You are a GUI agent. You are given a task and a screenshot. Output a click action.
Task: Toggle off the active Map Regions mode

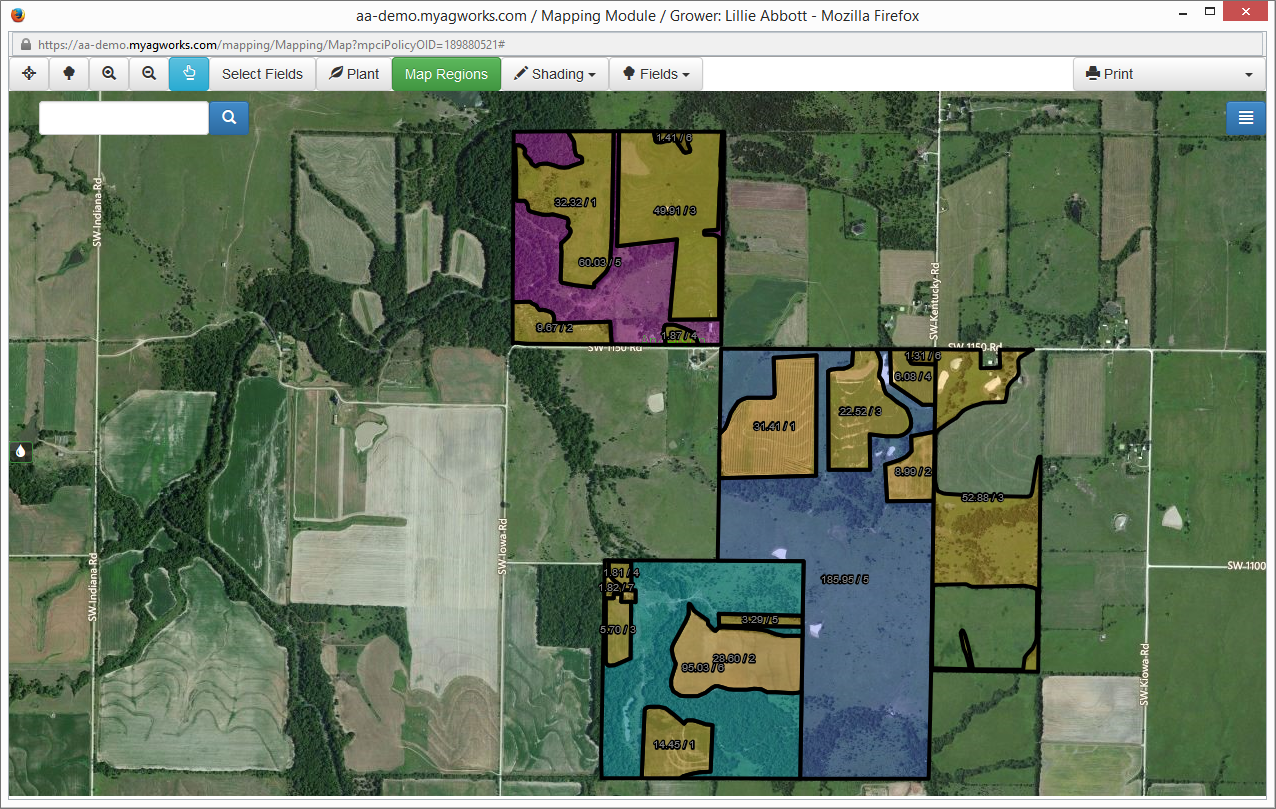[x=446, y=73]
